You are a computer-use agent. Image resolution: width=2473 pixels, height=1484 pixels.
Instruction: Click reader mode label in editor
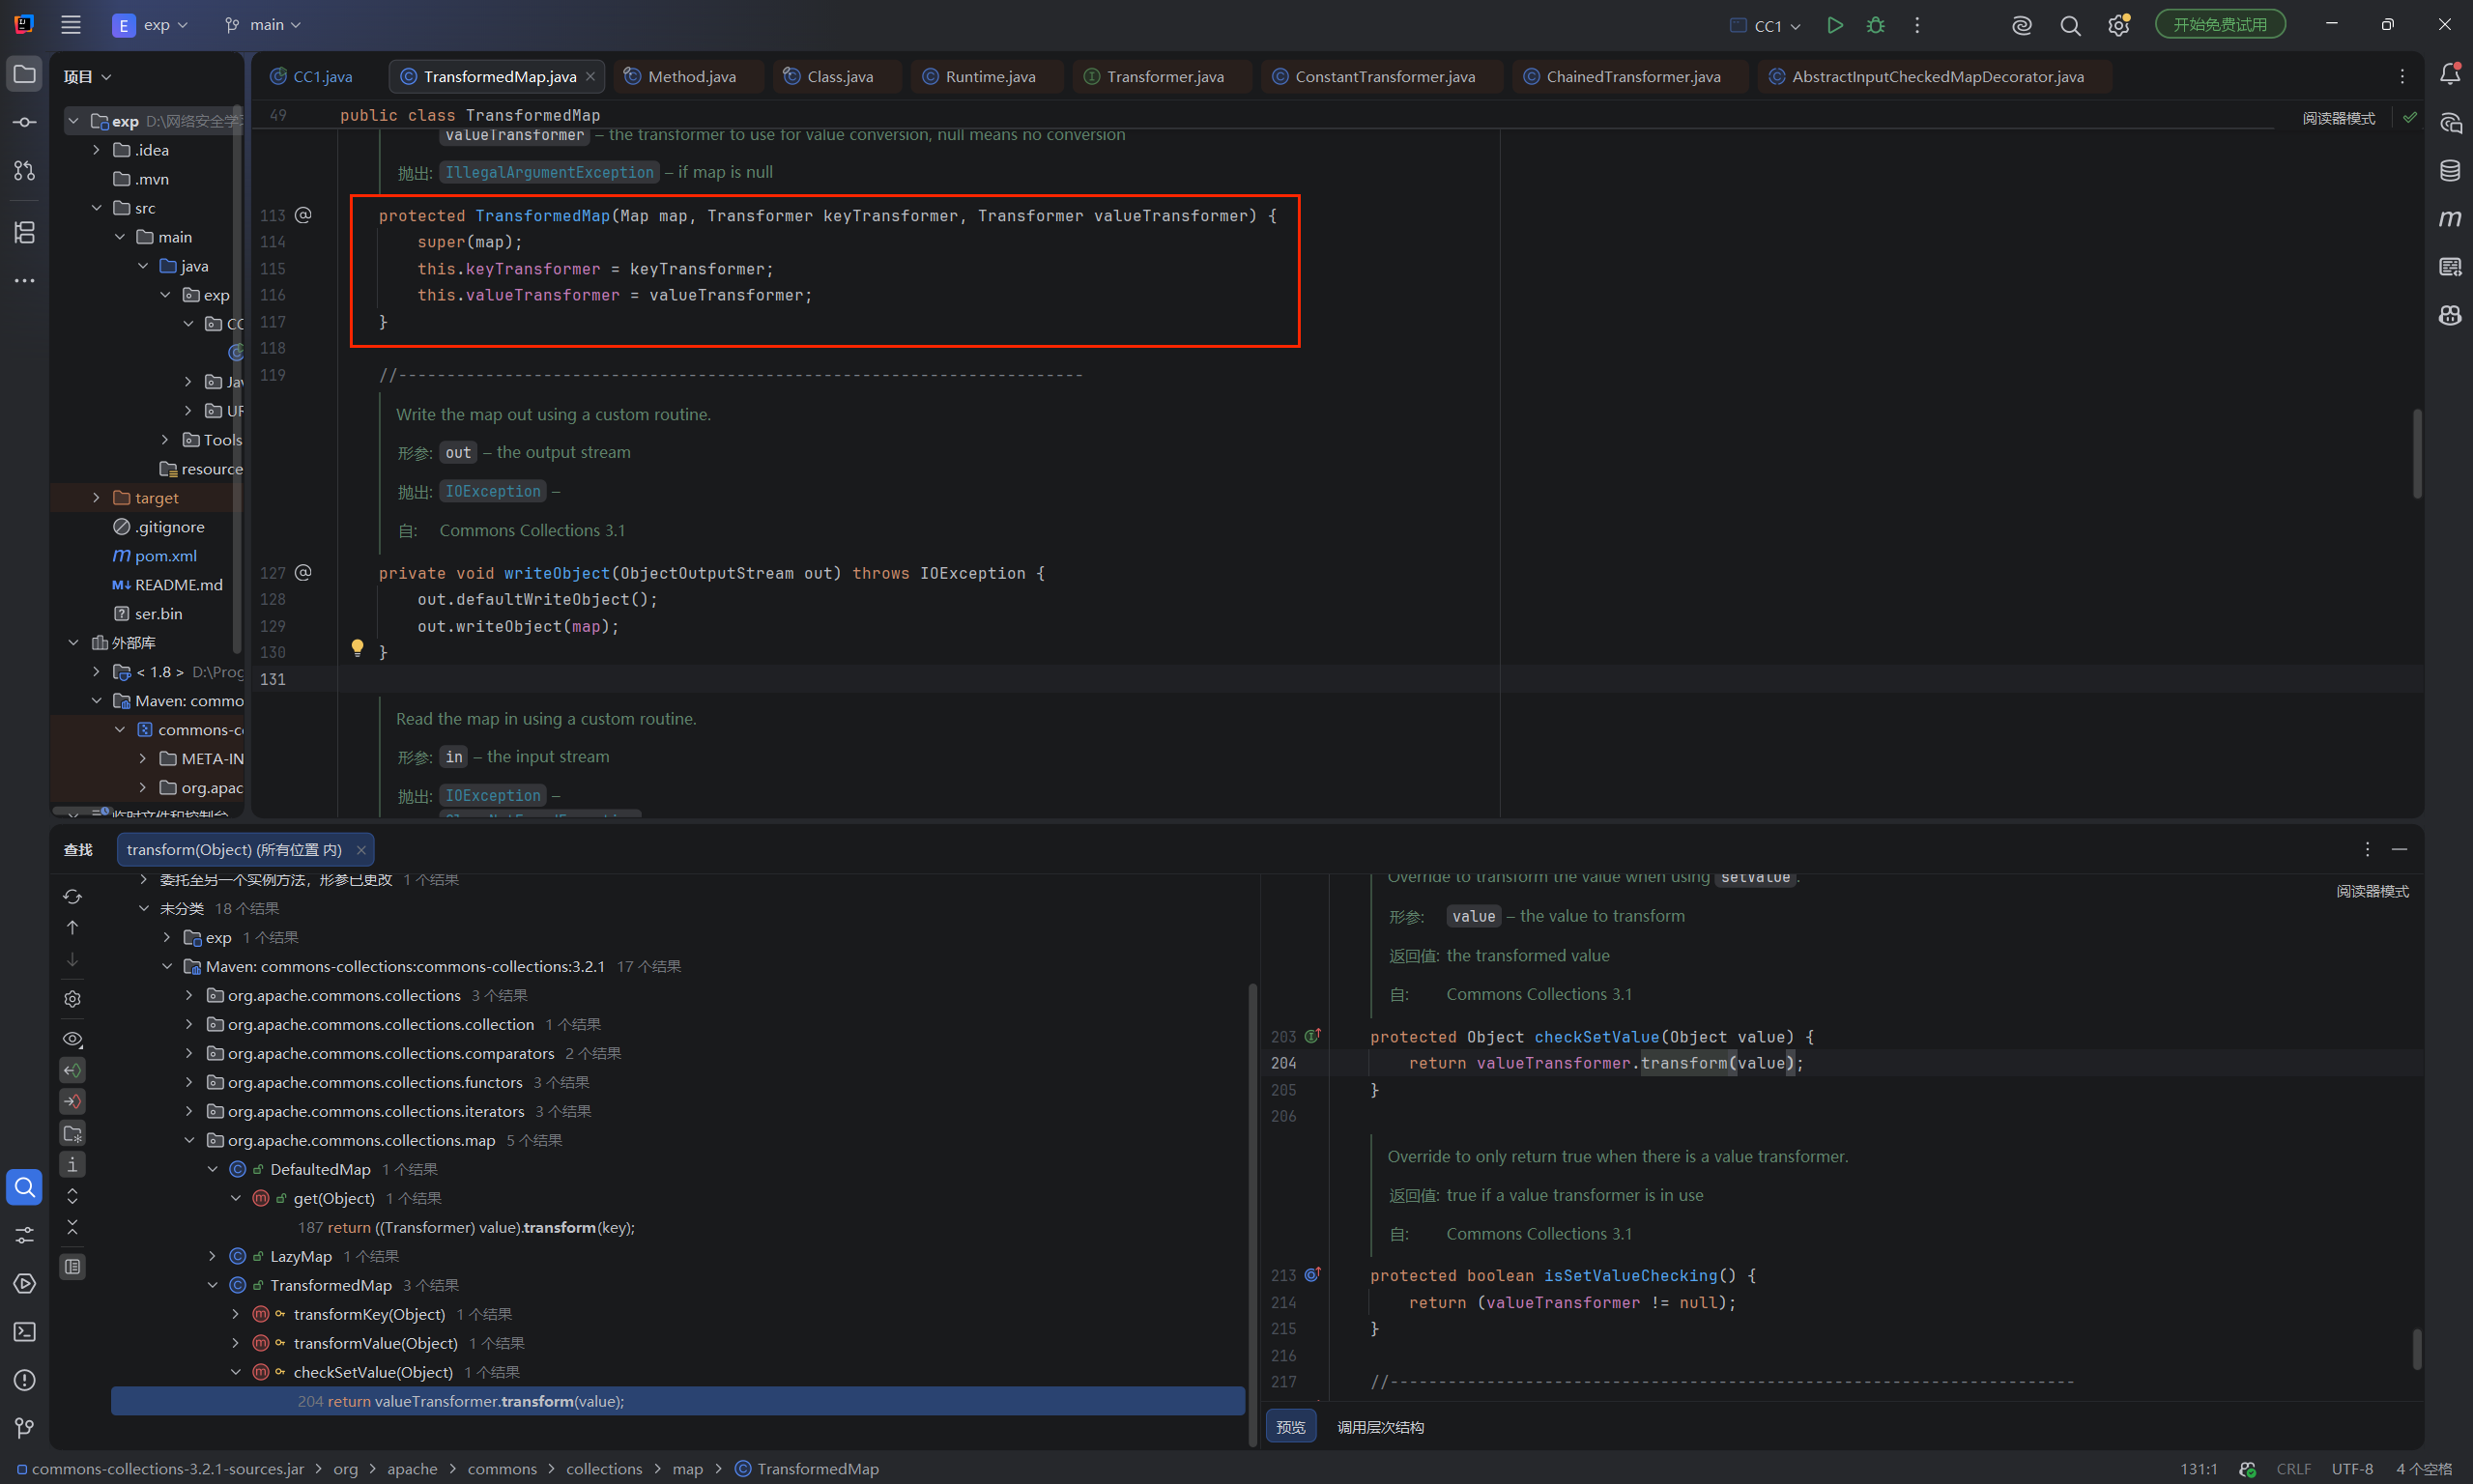tap(2339, 118)
